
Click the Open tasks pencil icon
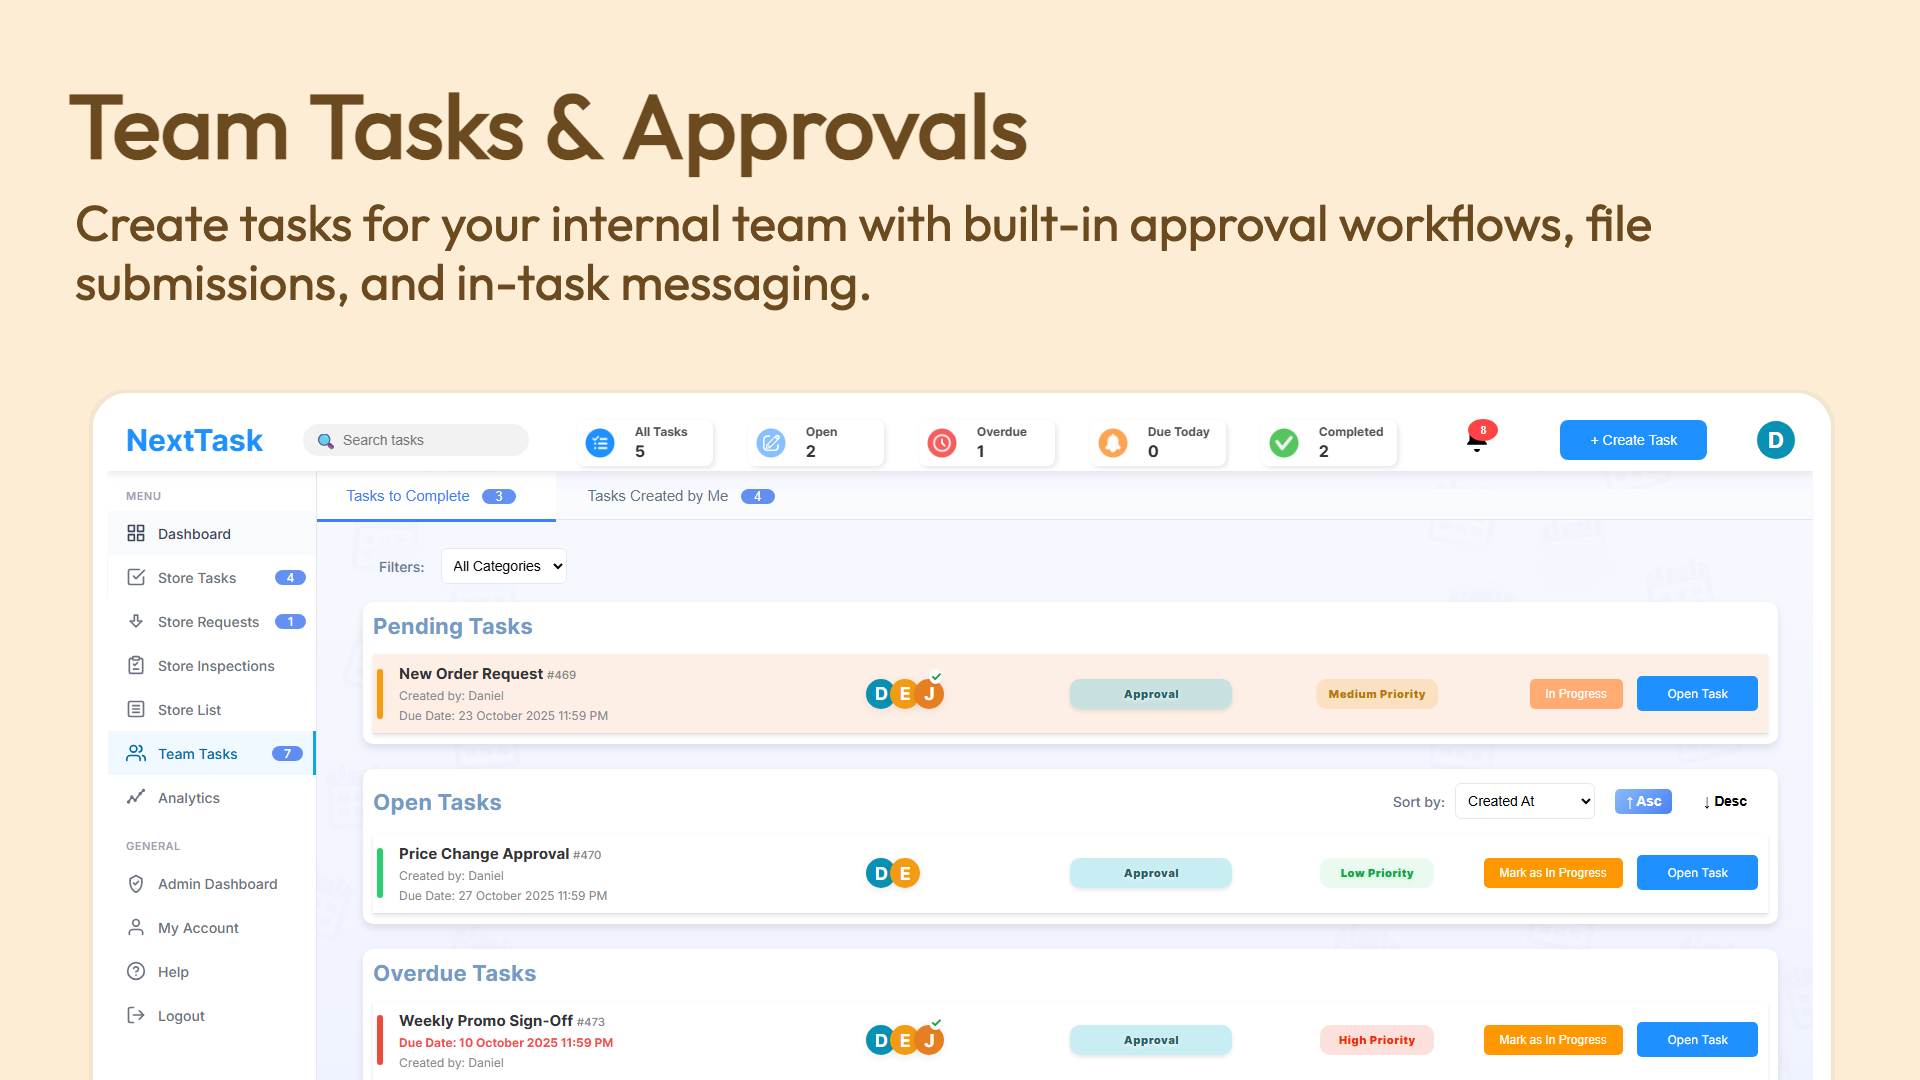coord(771,442)
